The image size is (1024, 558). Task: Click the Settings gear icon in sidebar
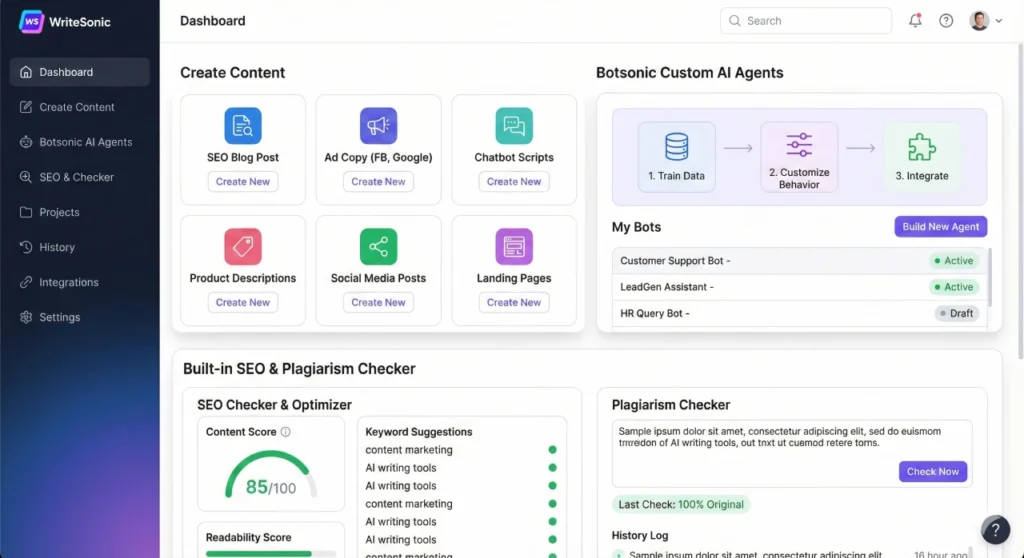point(25,317)
